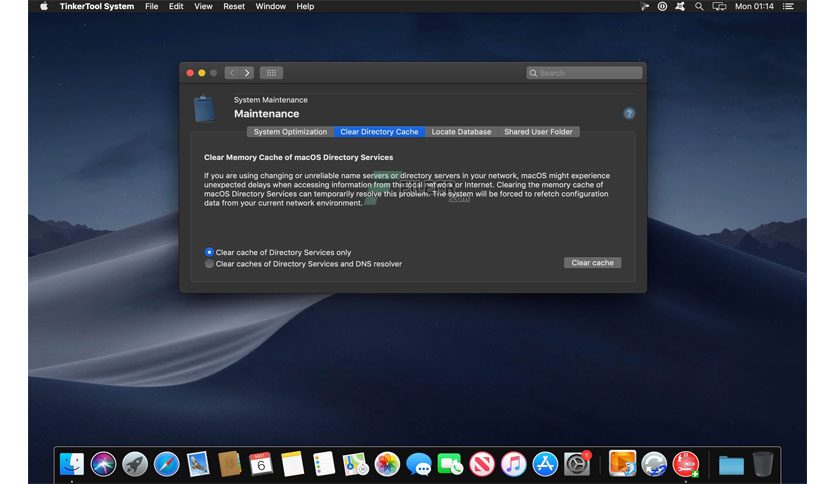Switch to System Optimization tab
This screenshot has width=836, height=484.
pyautogui.click(x=290, y=132)
